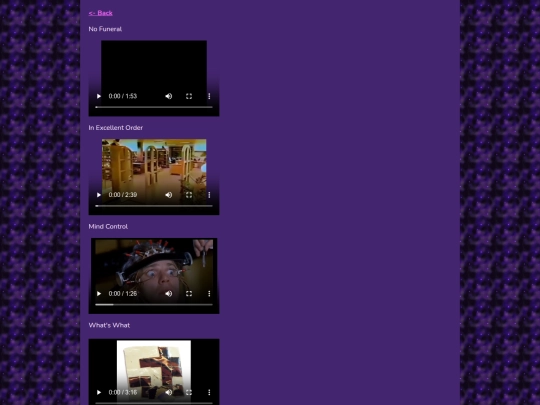
Task: Click the '0:00 / 2:39' time display
Action: tap(123, 195)
